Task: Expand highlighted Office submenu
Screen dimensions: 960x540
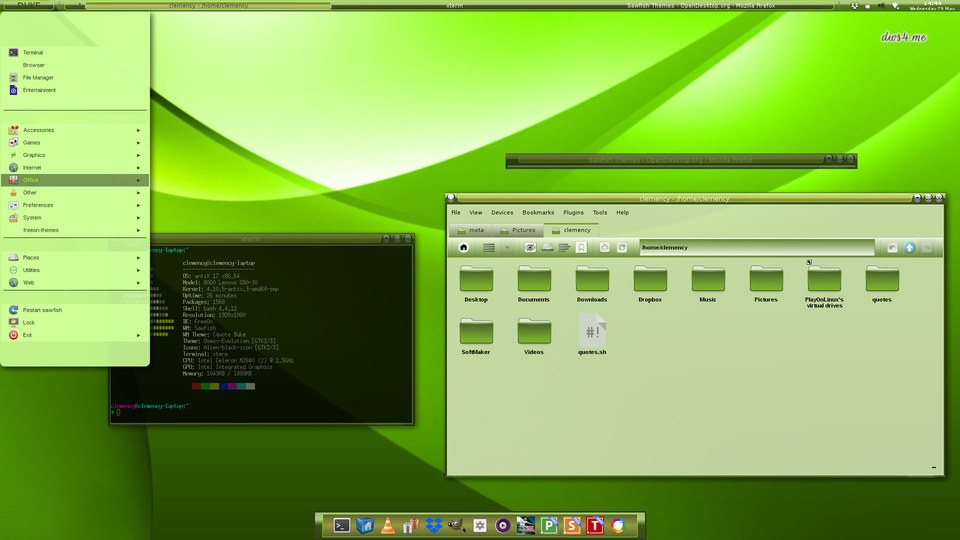Action: pos(75,180)
